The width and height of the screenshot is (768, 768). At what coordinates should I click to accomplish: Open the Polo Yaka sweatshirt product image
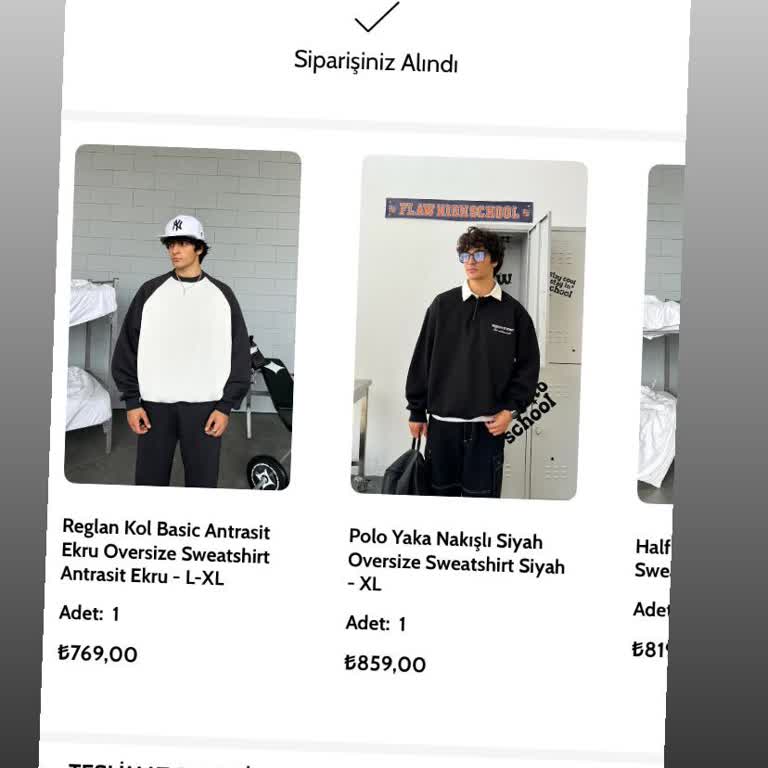pyautogui.click(x=469, y=328)
